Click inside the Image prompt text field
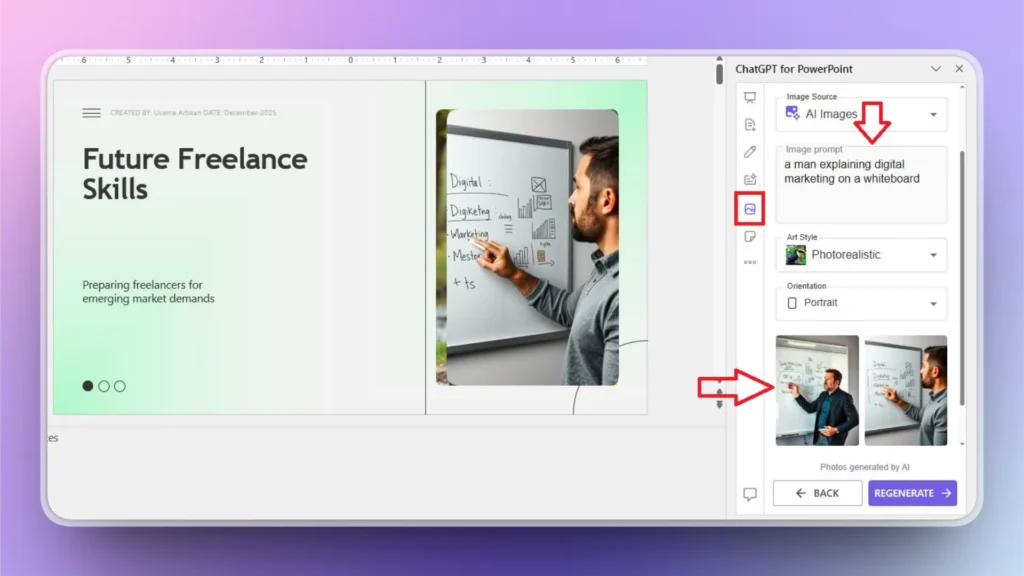 [x=860, y=185]
